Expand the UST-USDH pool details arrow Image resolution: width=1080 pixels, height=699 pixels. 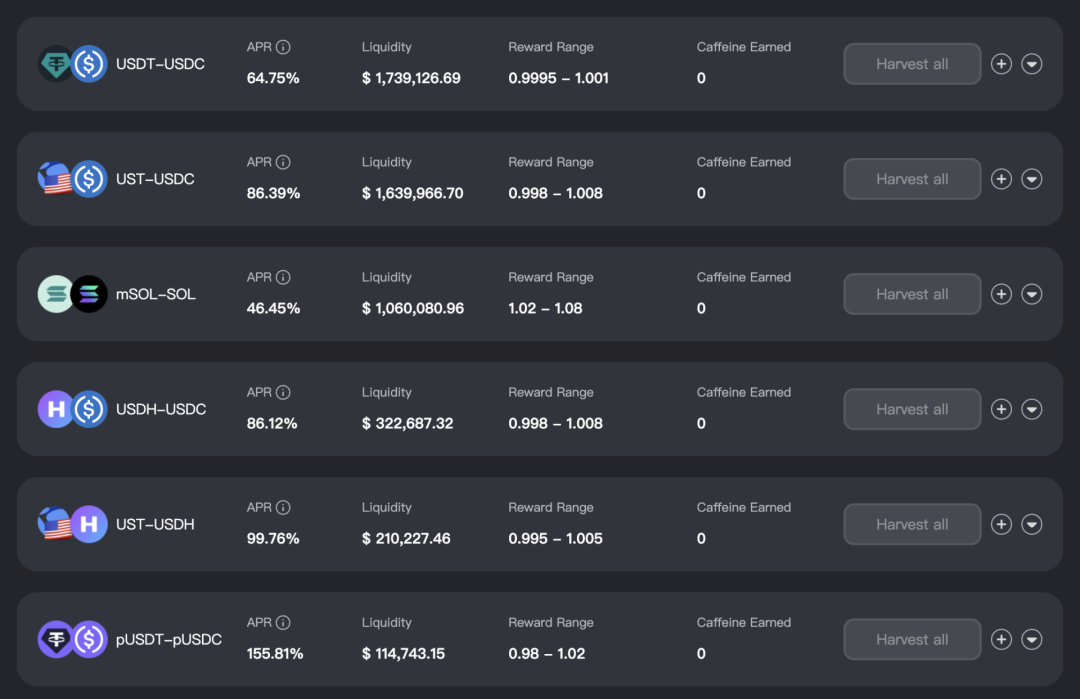tap(1032, 524)
